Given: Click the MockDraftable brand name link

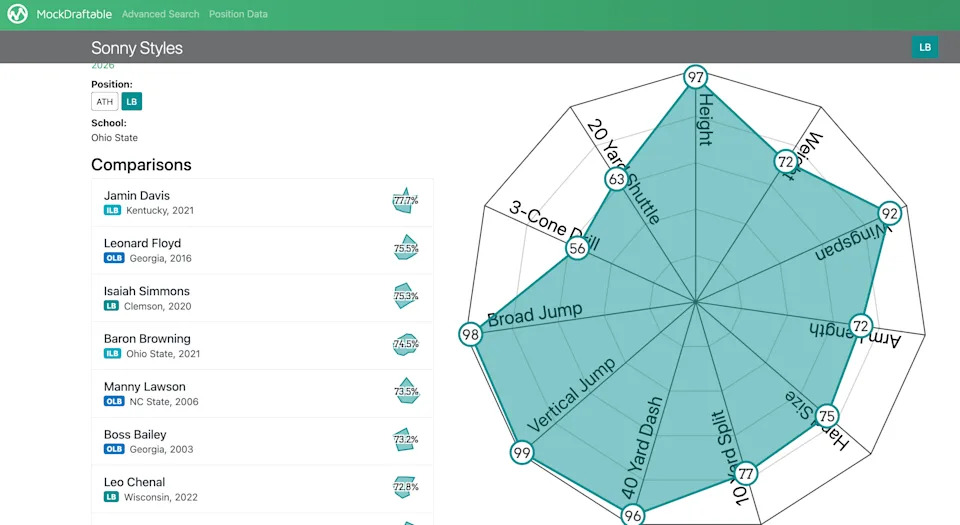Looking at the screenshot, I should tap(73, 15).
